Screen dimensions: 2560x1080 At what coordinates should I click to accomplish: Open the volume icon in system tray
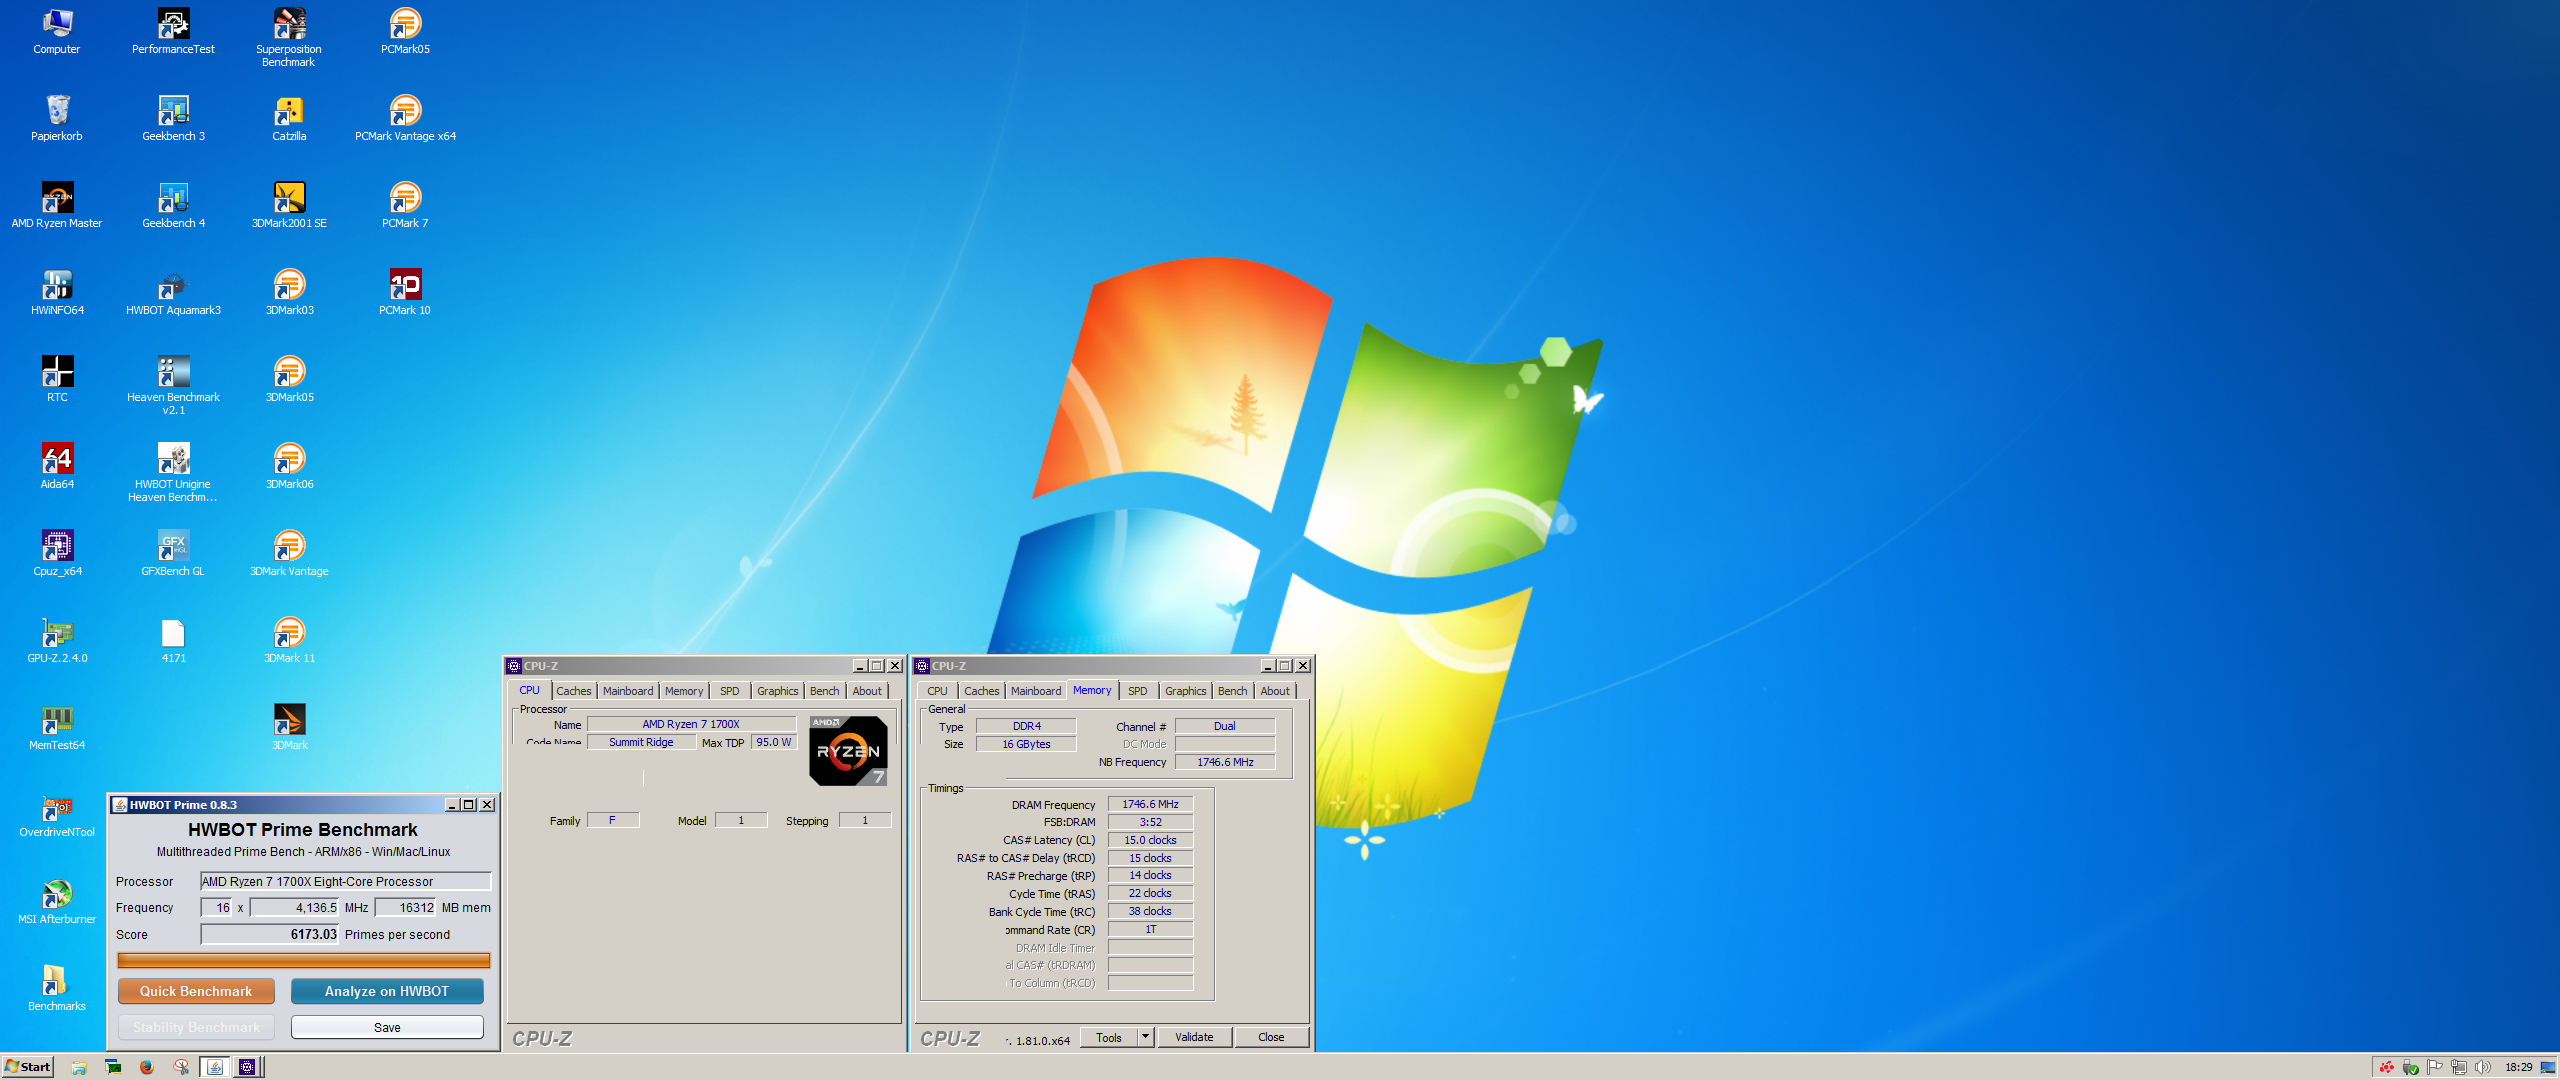pos(2483,1067)
